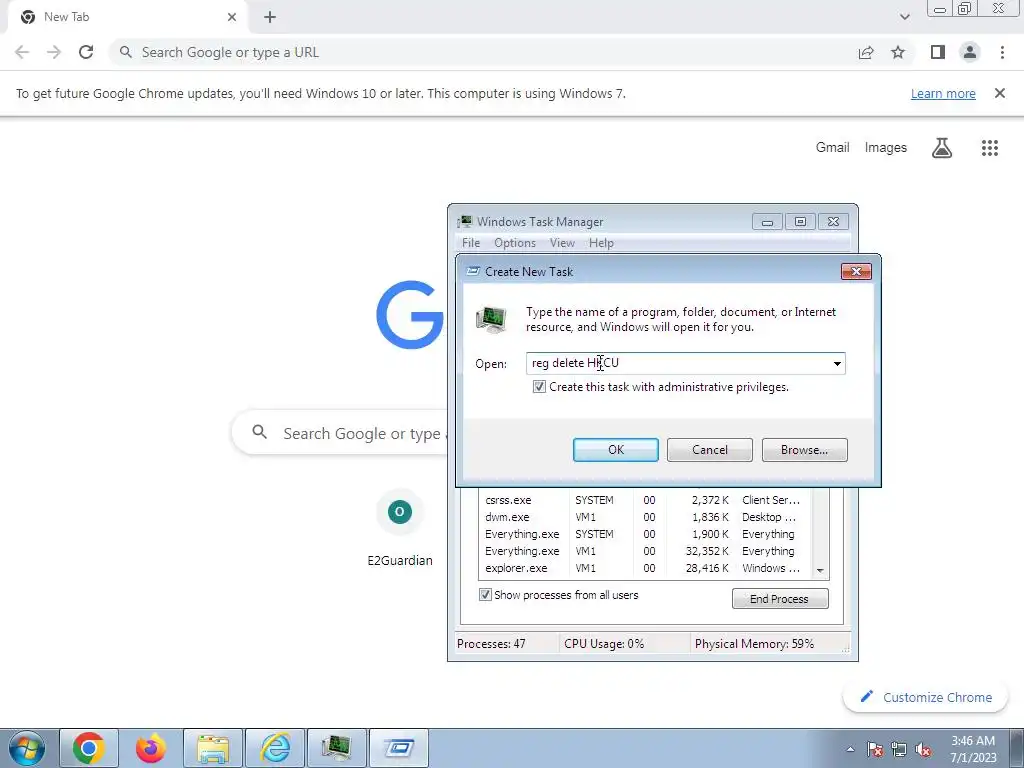Go forward in Chrome
The image size is (1024, 768).
point(54,52)
